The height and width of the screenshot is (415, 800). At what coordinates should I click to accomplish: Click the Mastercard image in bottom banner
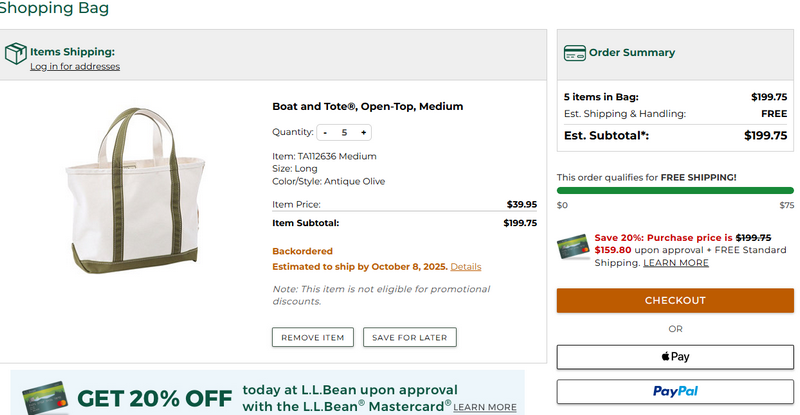44,396
